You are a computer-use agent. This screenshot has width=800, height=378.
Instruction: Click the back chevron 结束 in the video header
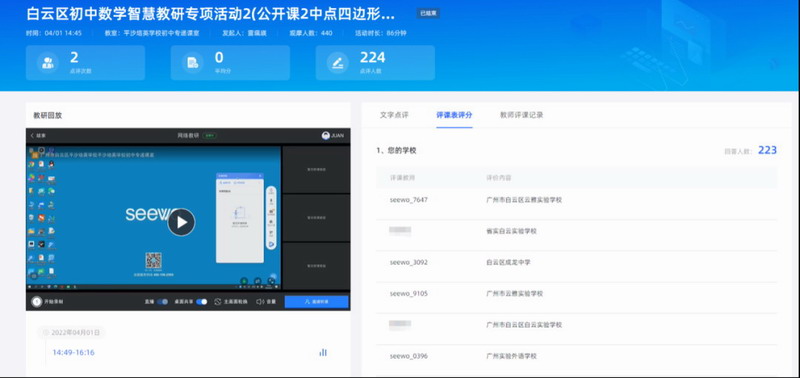click(x=38, y=136)
